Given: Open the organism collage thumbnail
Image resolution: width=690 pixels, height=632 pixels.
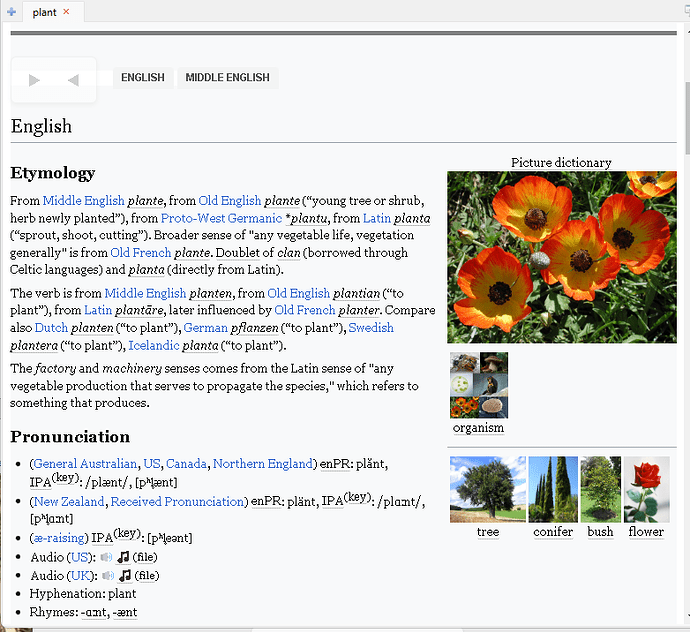Looking at the screenshot, I should tap(479, 385).
